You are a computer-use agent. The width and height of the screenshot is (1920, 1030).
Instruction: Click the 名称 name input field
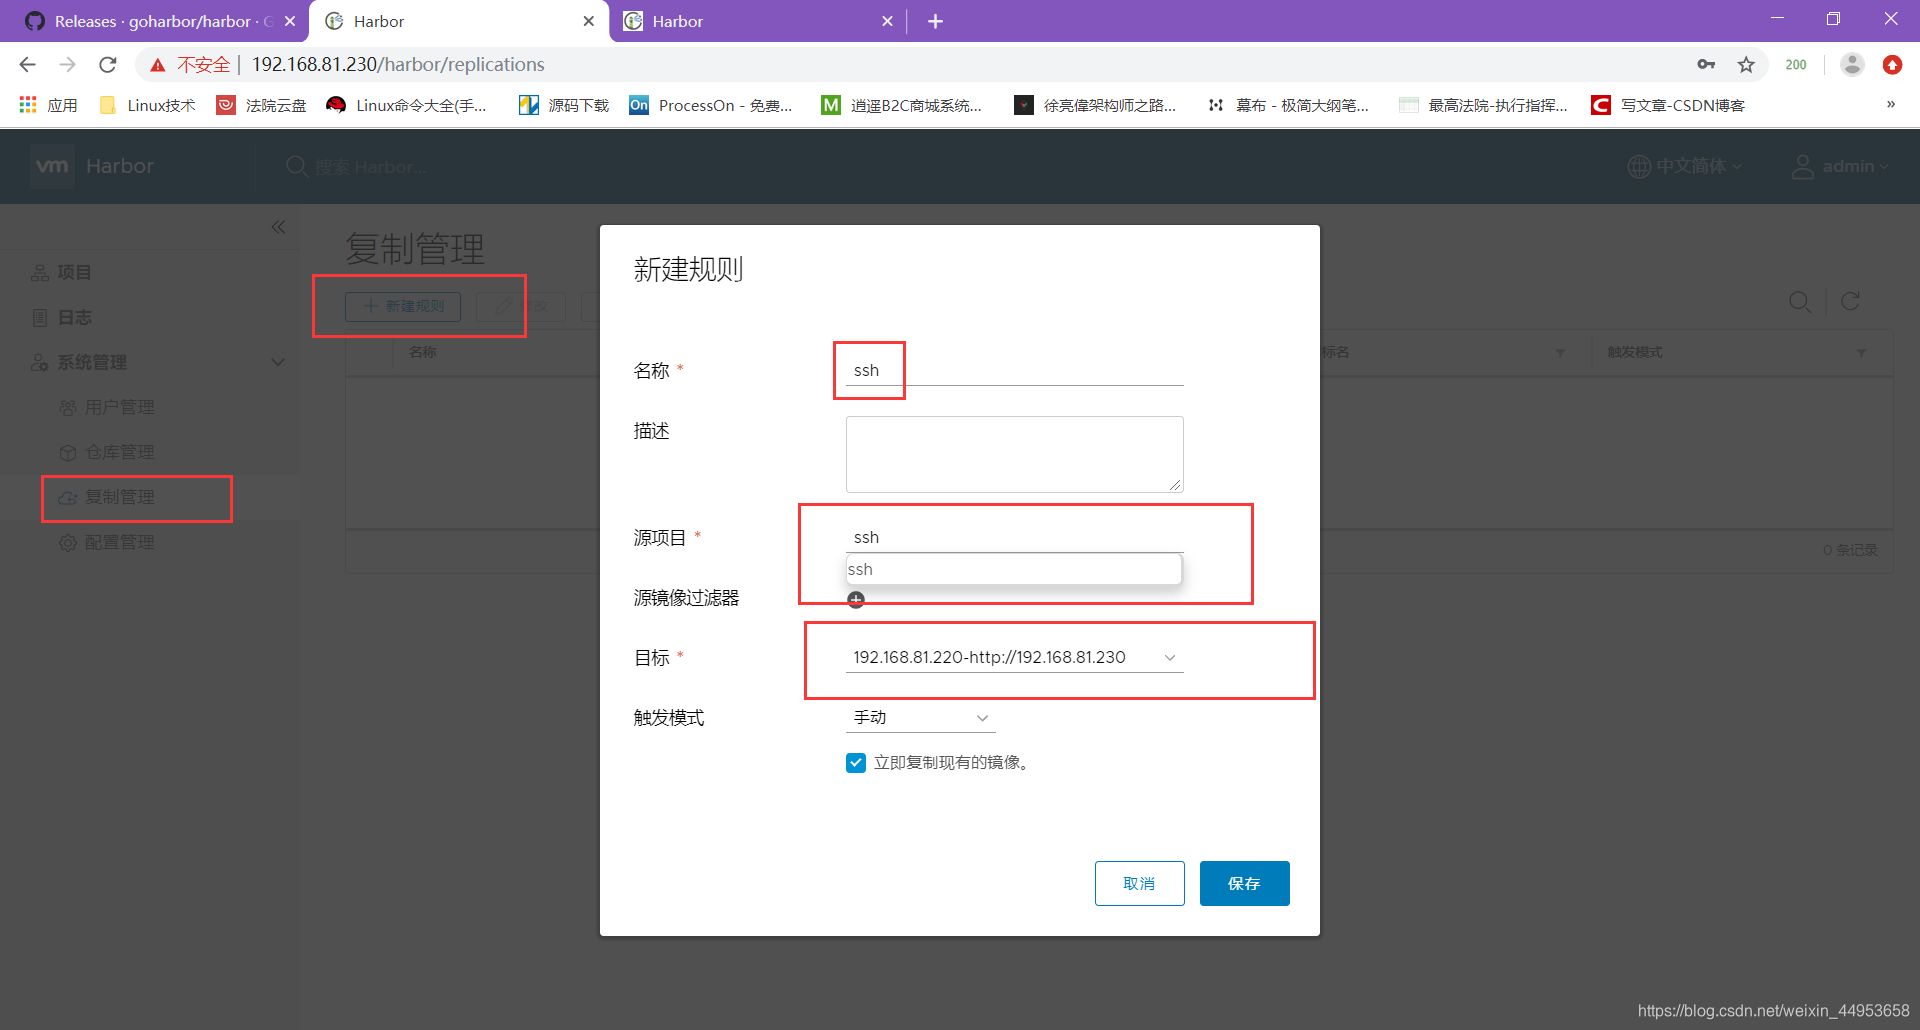pyautogui.click(x=1014, y=370)
